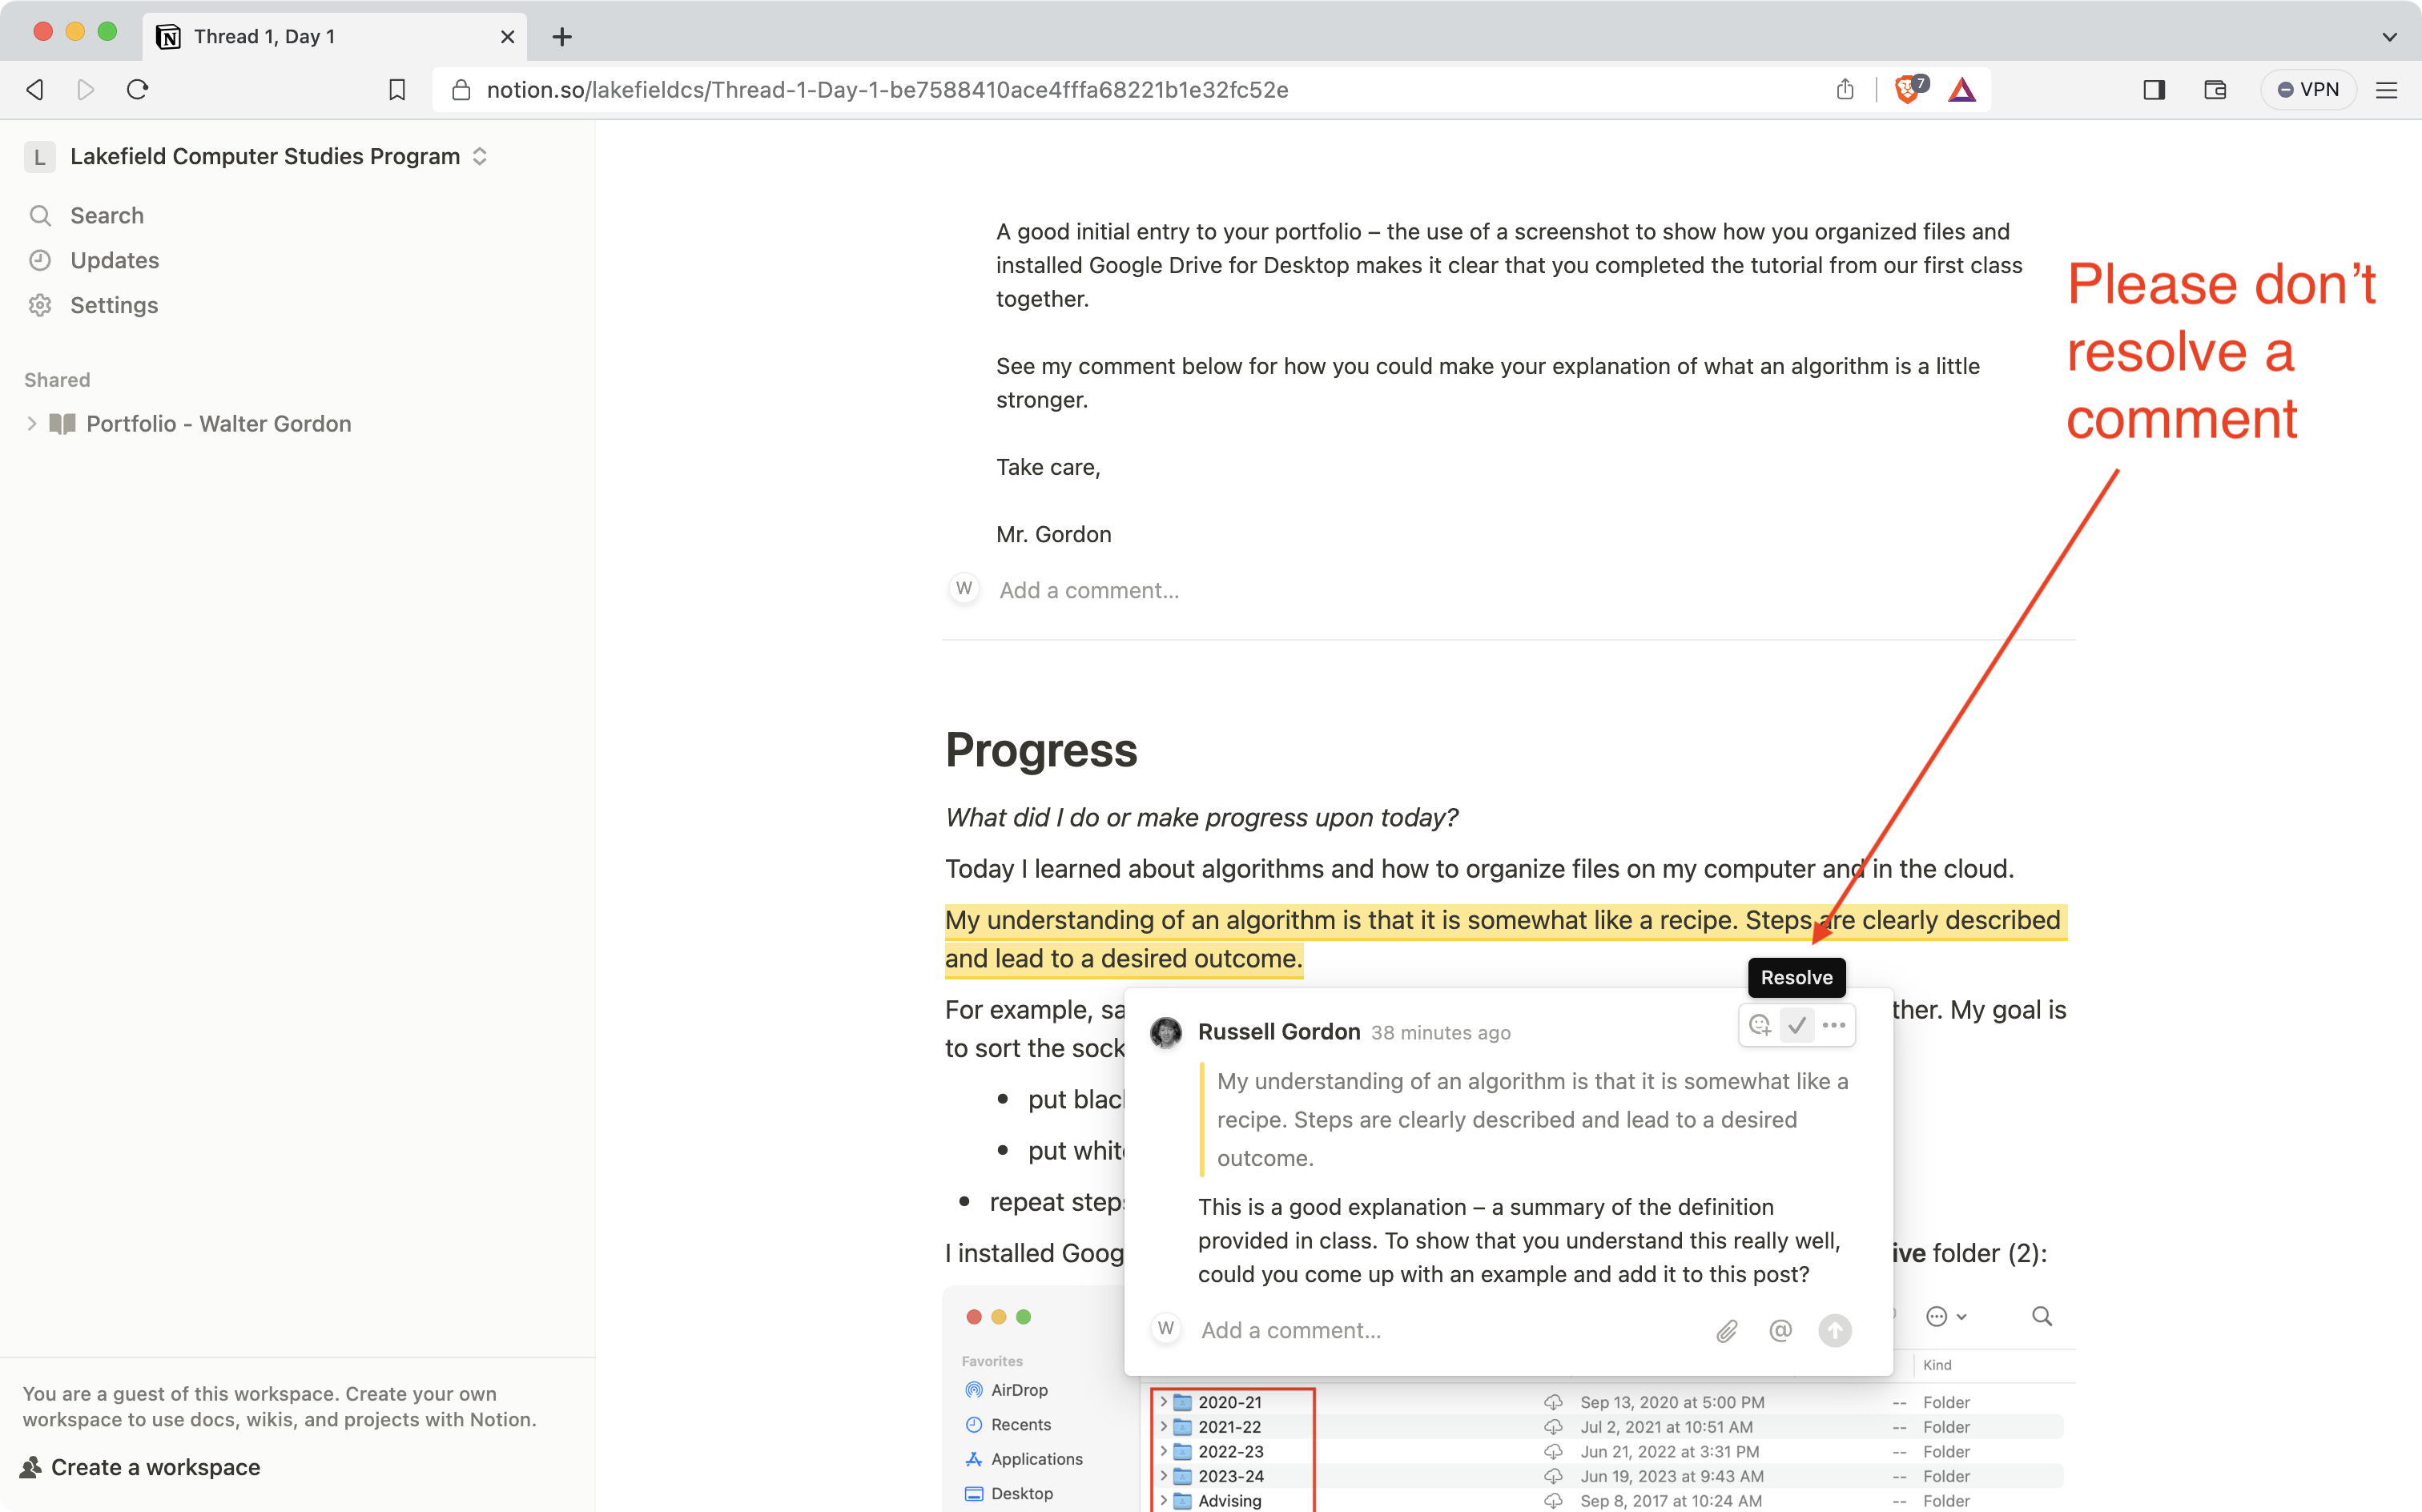Open Settings in the Notion sidebar
The image size is (2422, 1512).
coord(114,305)
